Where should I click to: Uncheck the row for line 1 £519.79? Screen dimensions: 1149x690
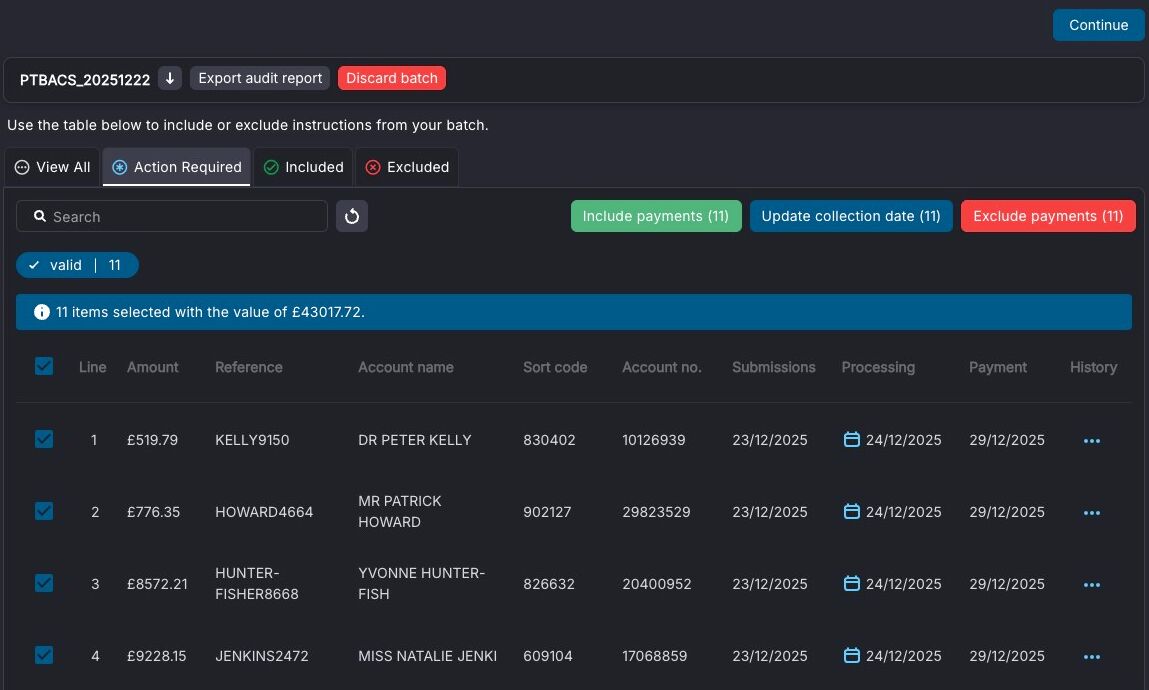(44, 439)
